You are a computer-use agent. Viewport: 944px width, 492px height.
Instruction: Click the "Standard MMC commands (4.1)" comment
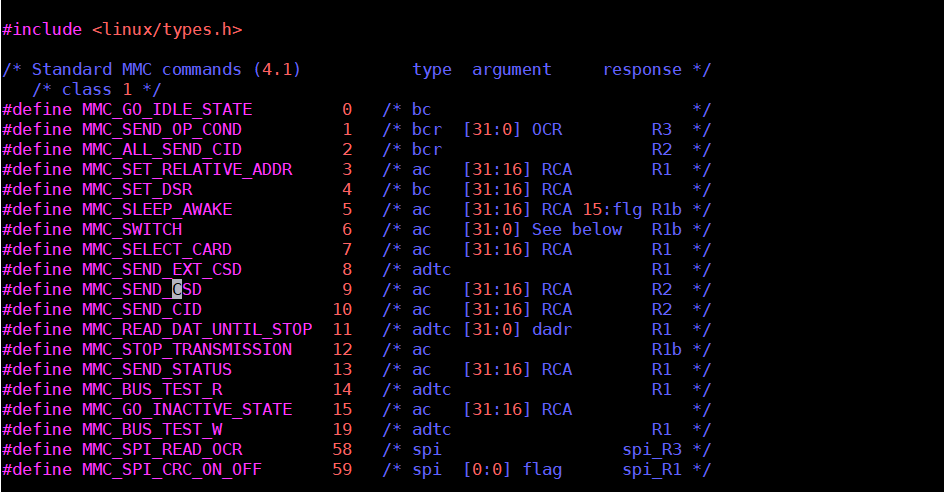point(166,69)
